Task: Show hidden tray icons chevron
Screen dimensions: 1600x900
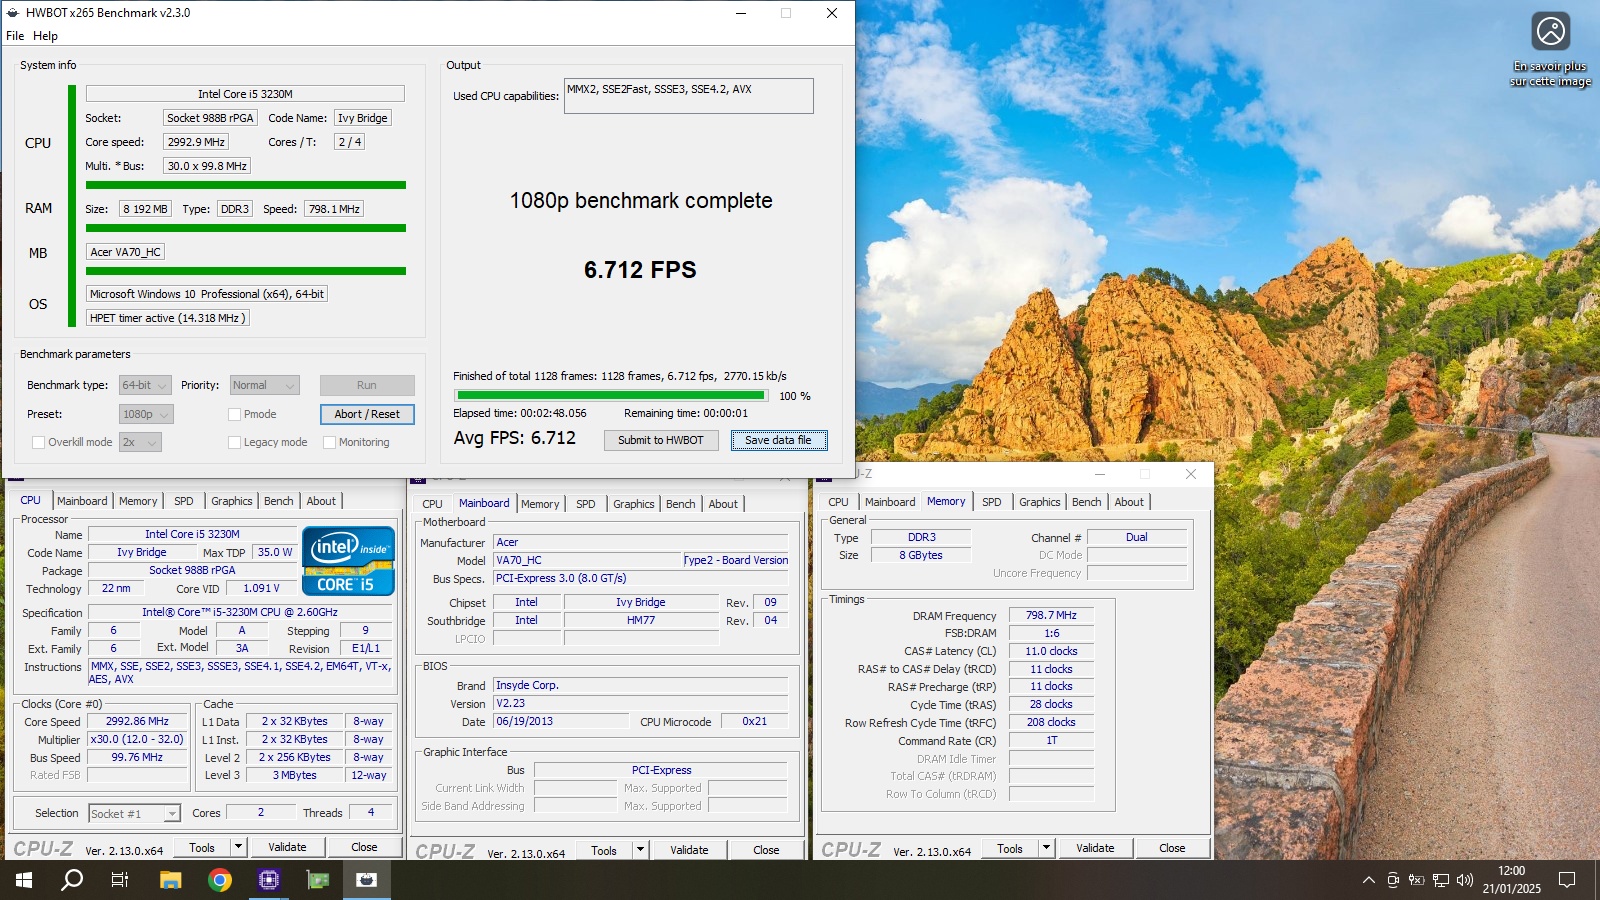Action: pos(1368,880)
